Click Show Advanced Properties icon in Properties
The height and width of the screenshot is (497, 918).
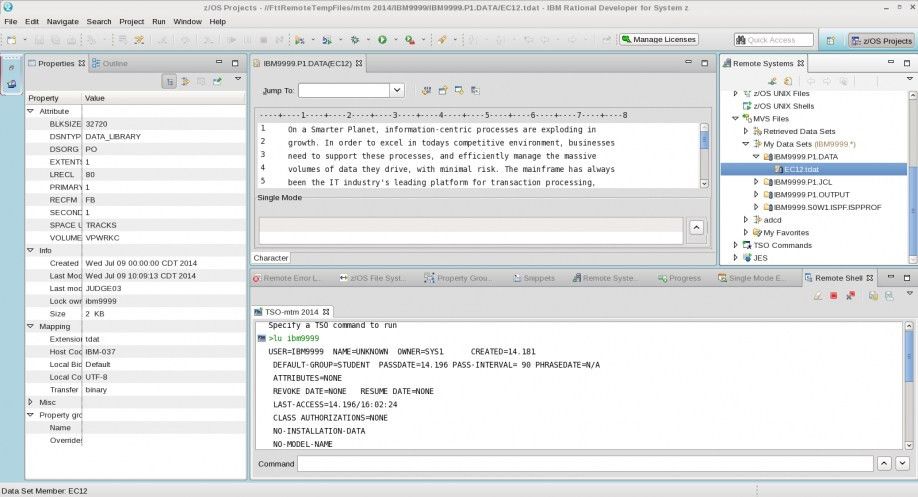[x=186, y=81]
